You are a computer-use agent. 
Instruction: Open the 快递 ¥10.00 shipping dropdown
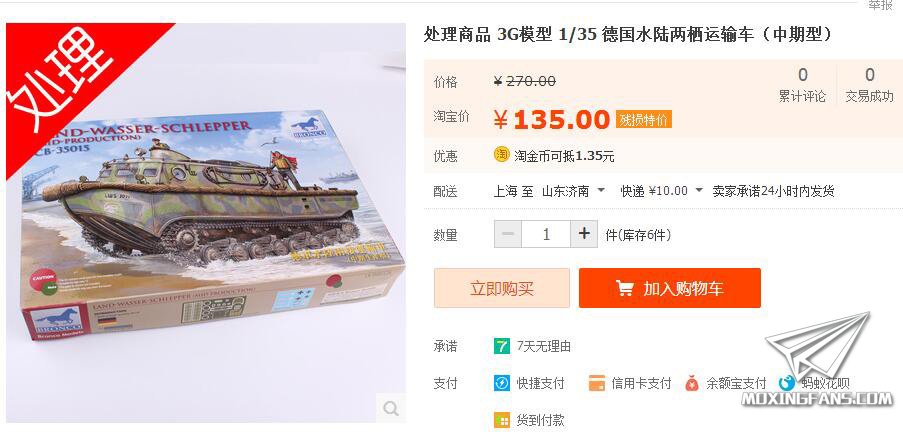click(662, 191)
